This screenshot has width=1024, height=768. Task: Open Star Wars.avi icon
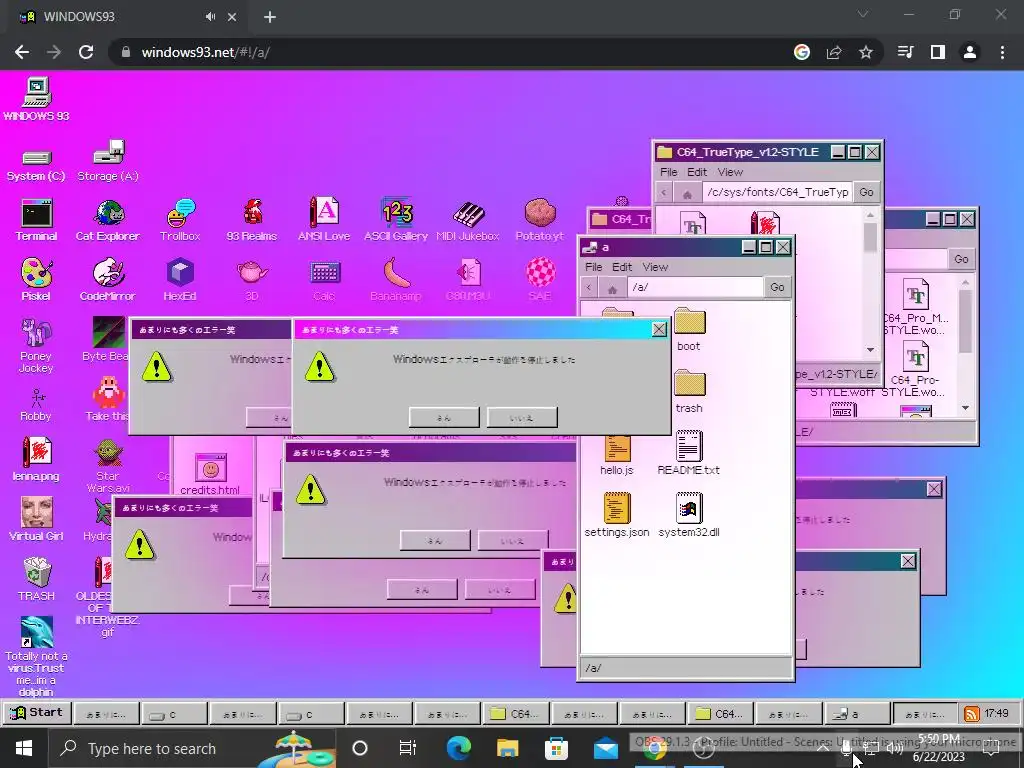[x=108, y=465]
